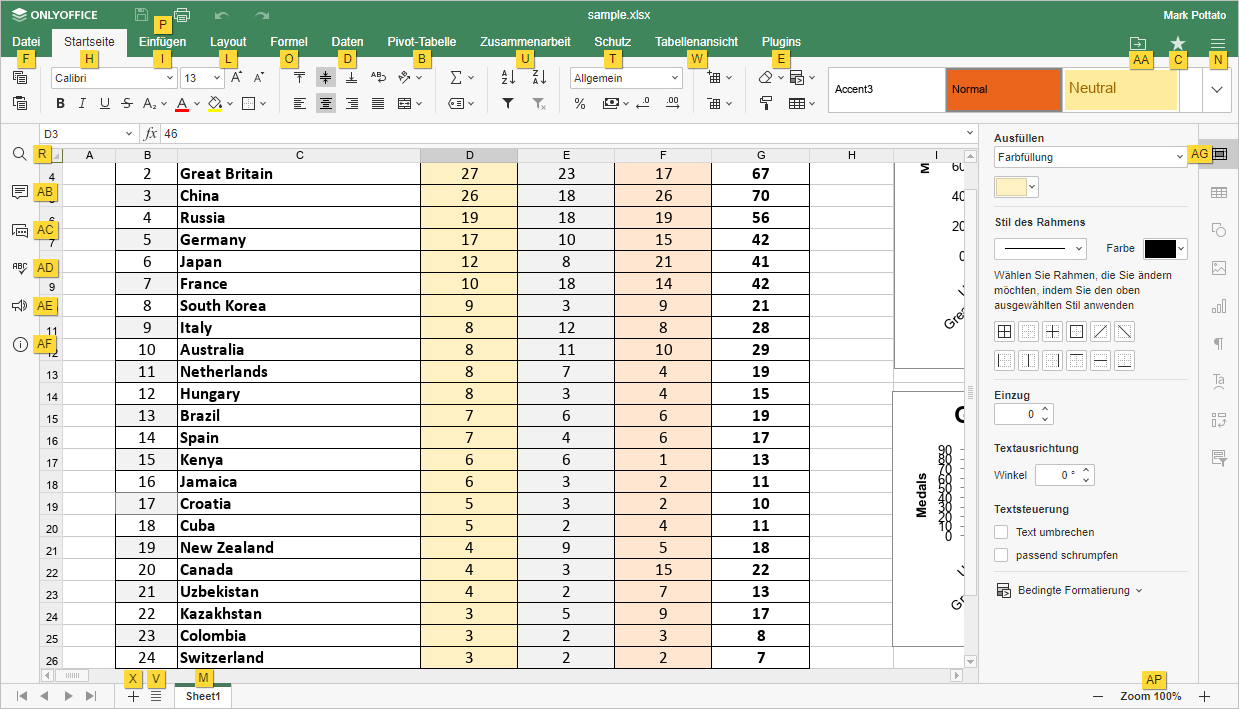Check the 'passend schrumpfen' option
Screen dimensions: 1239x709
coord(1001,554)
